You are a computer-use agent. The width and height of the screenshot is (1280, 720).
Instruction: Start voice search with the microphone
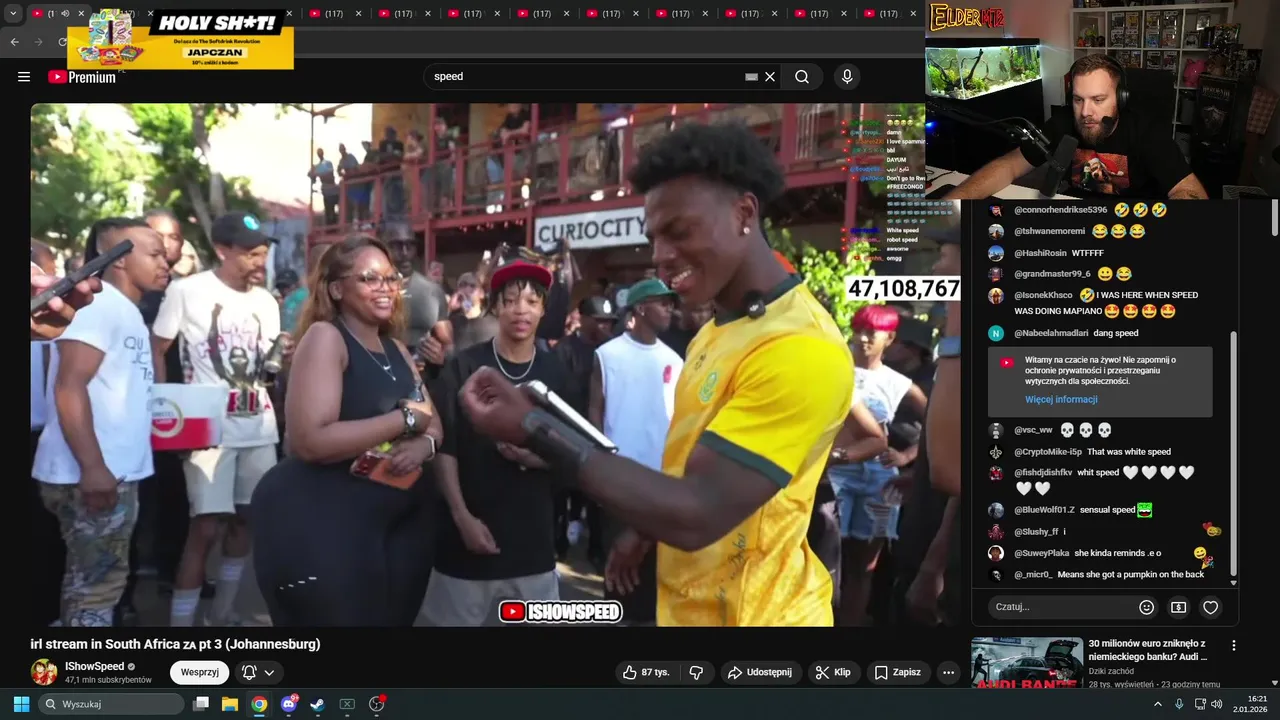pyautogui.click(x=847, y=77)
